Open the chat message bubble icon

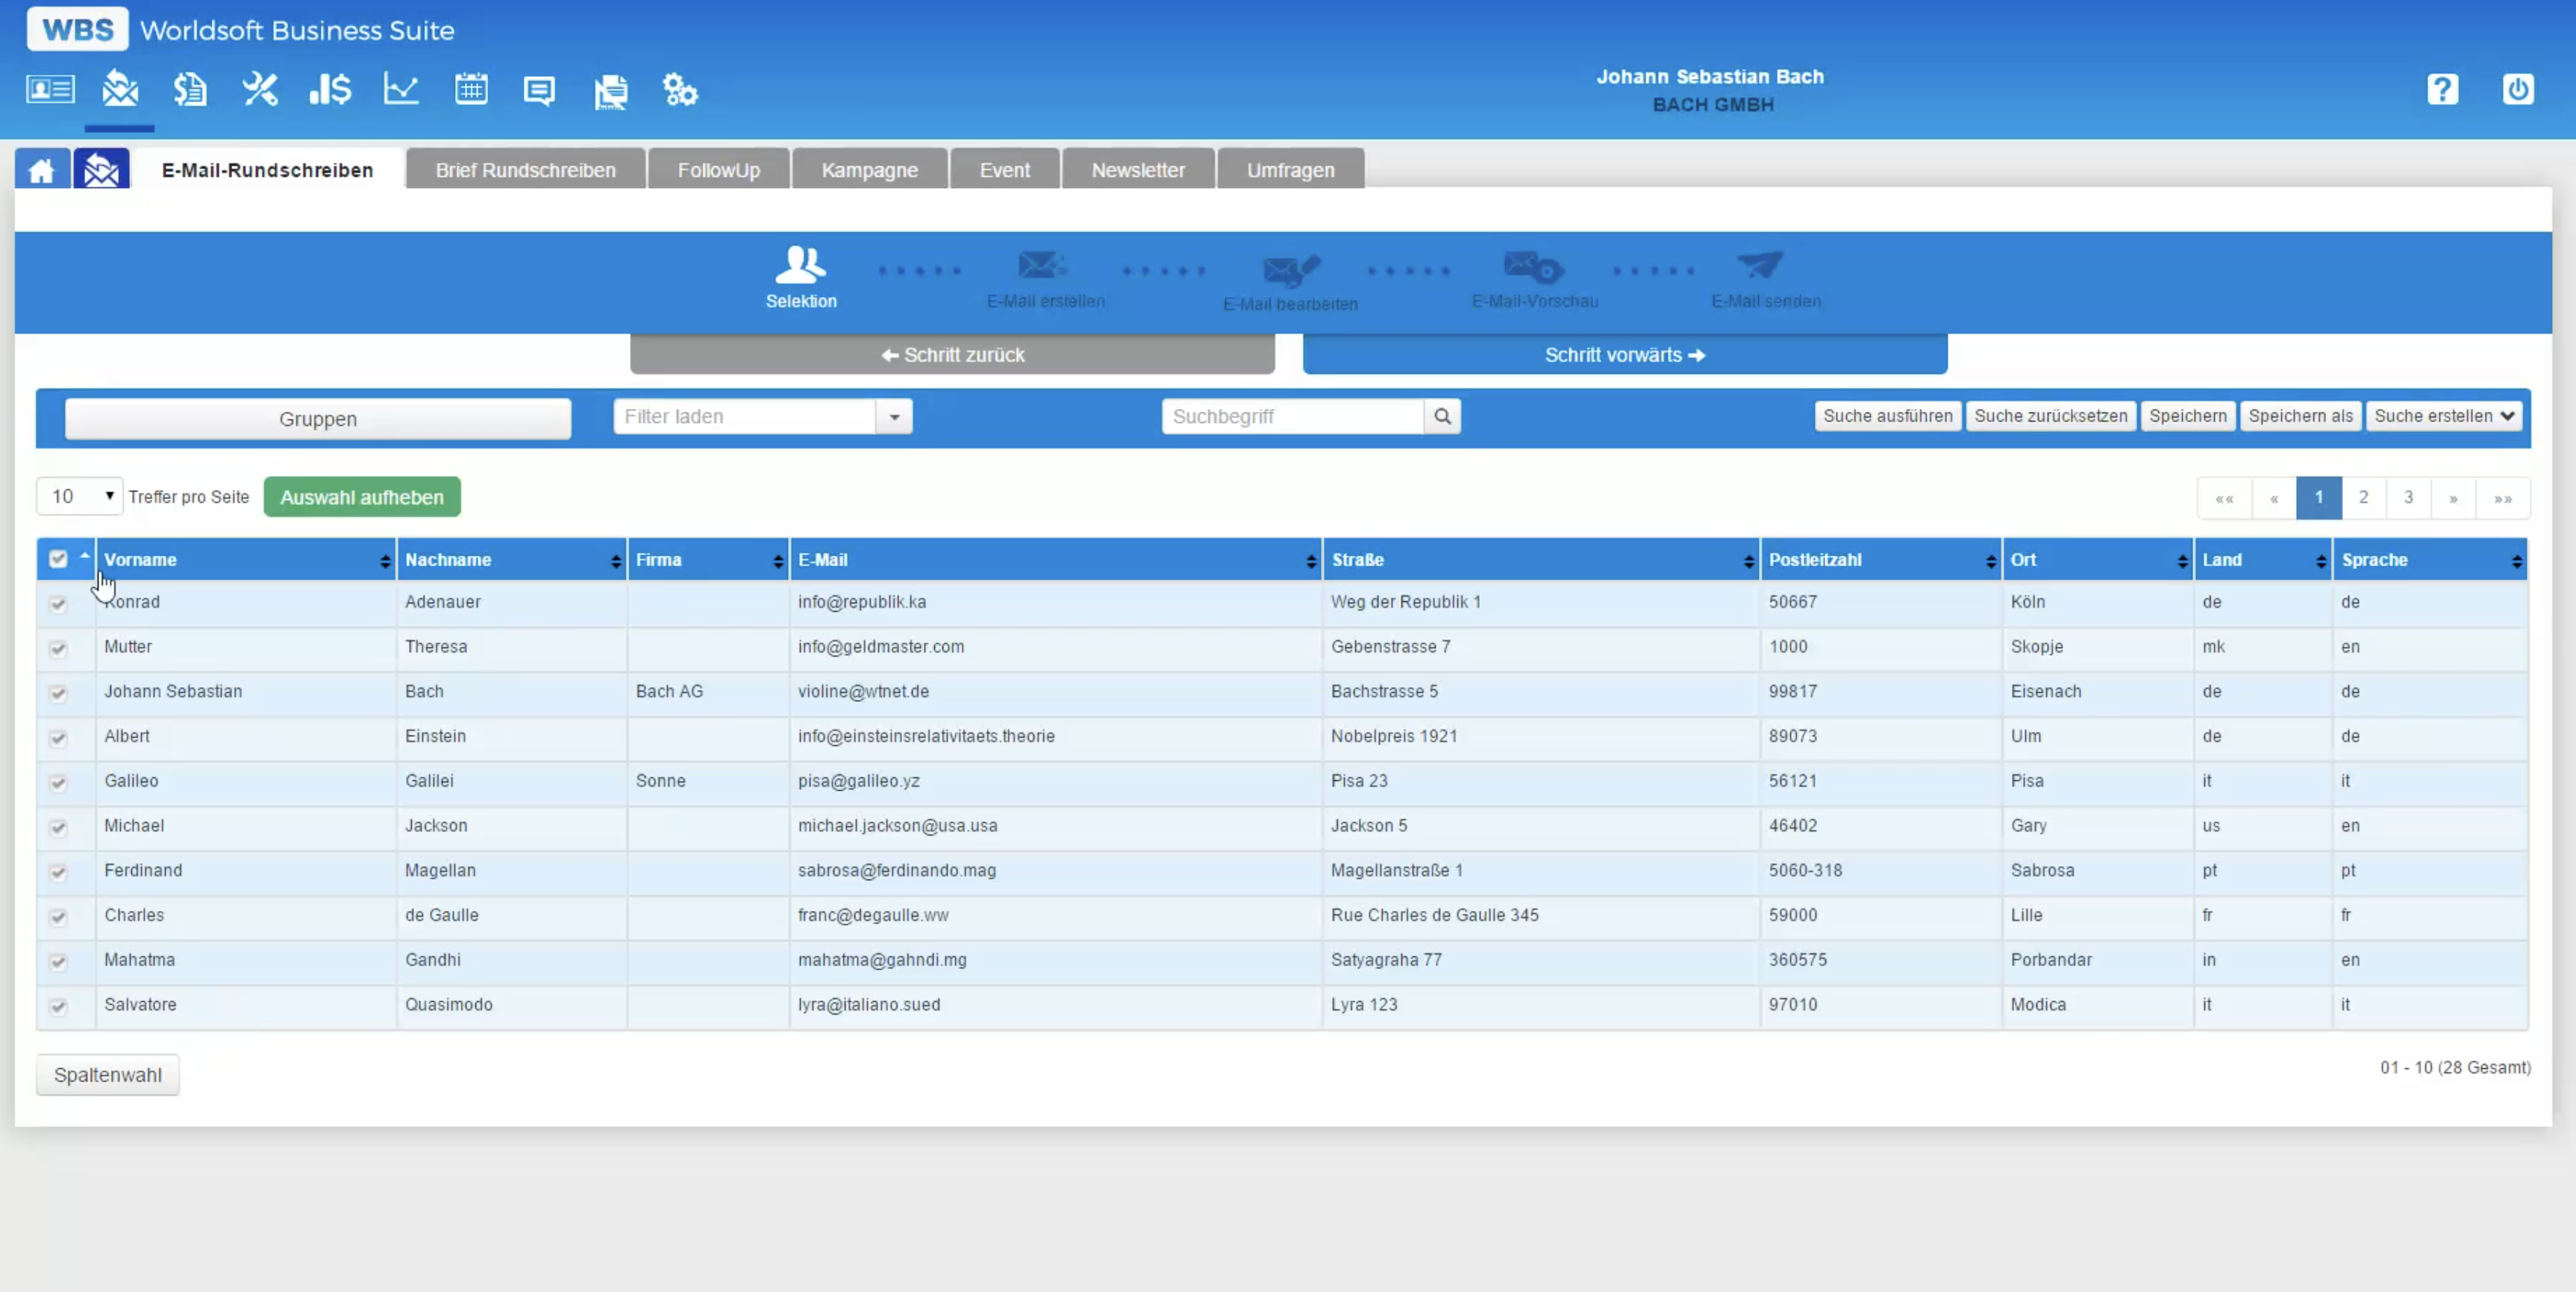click(539, 91)
